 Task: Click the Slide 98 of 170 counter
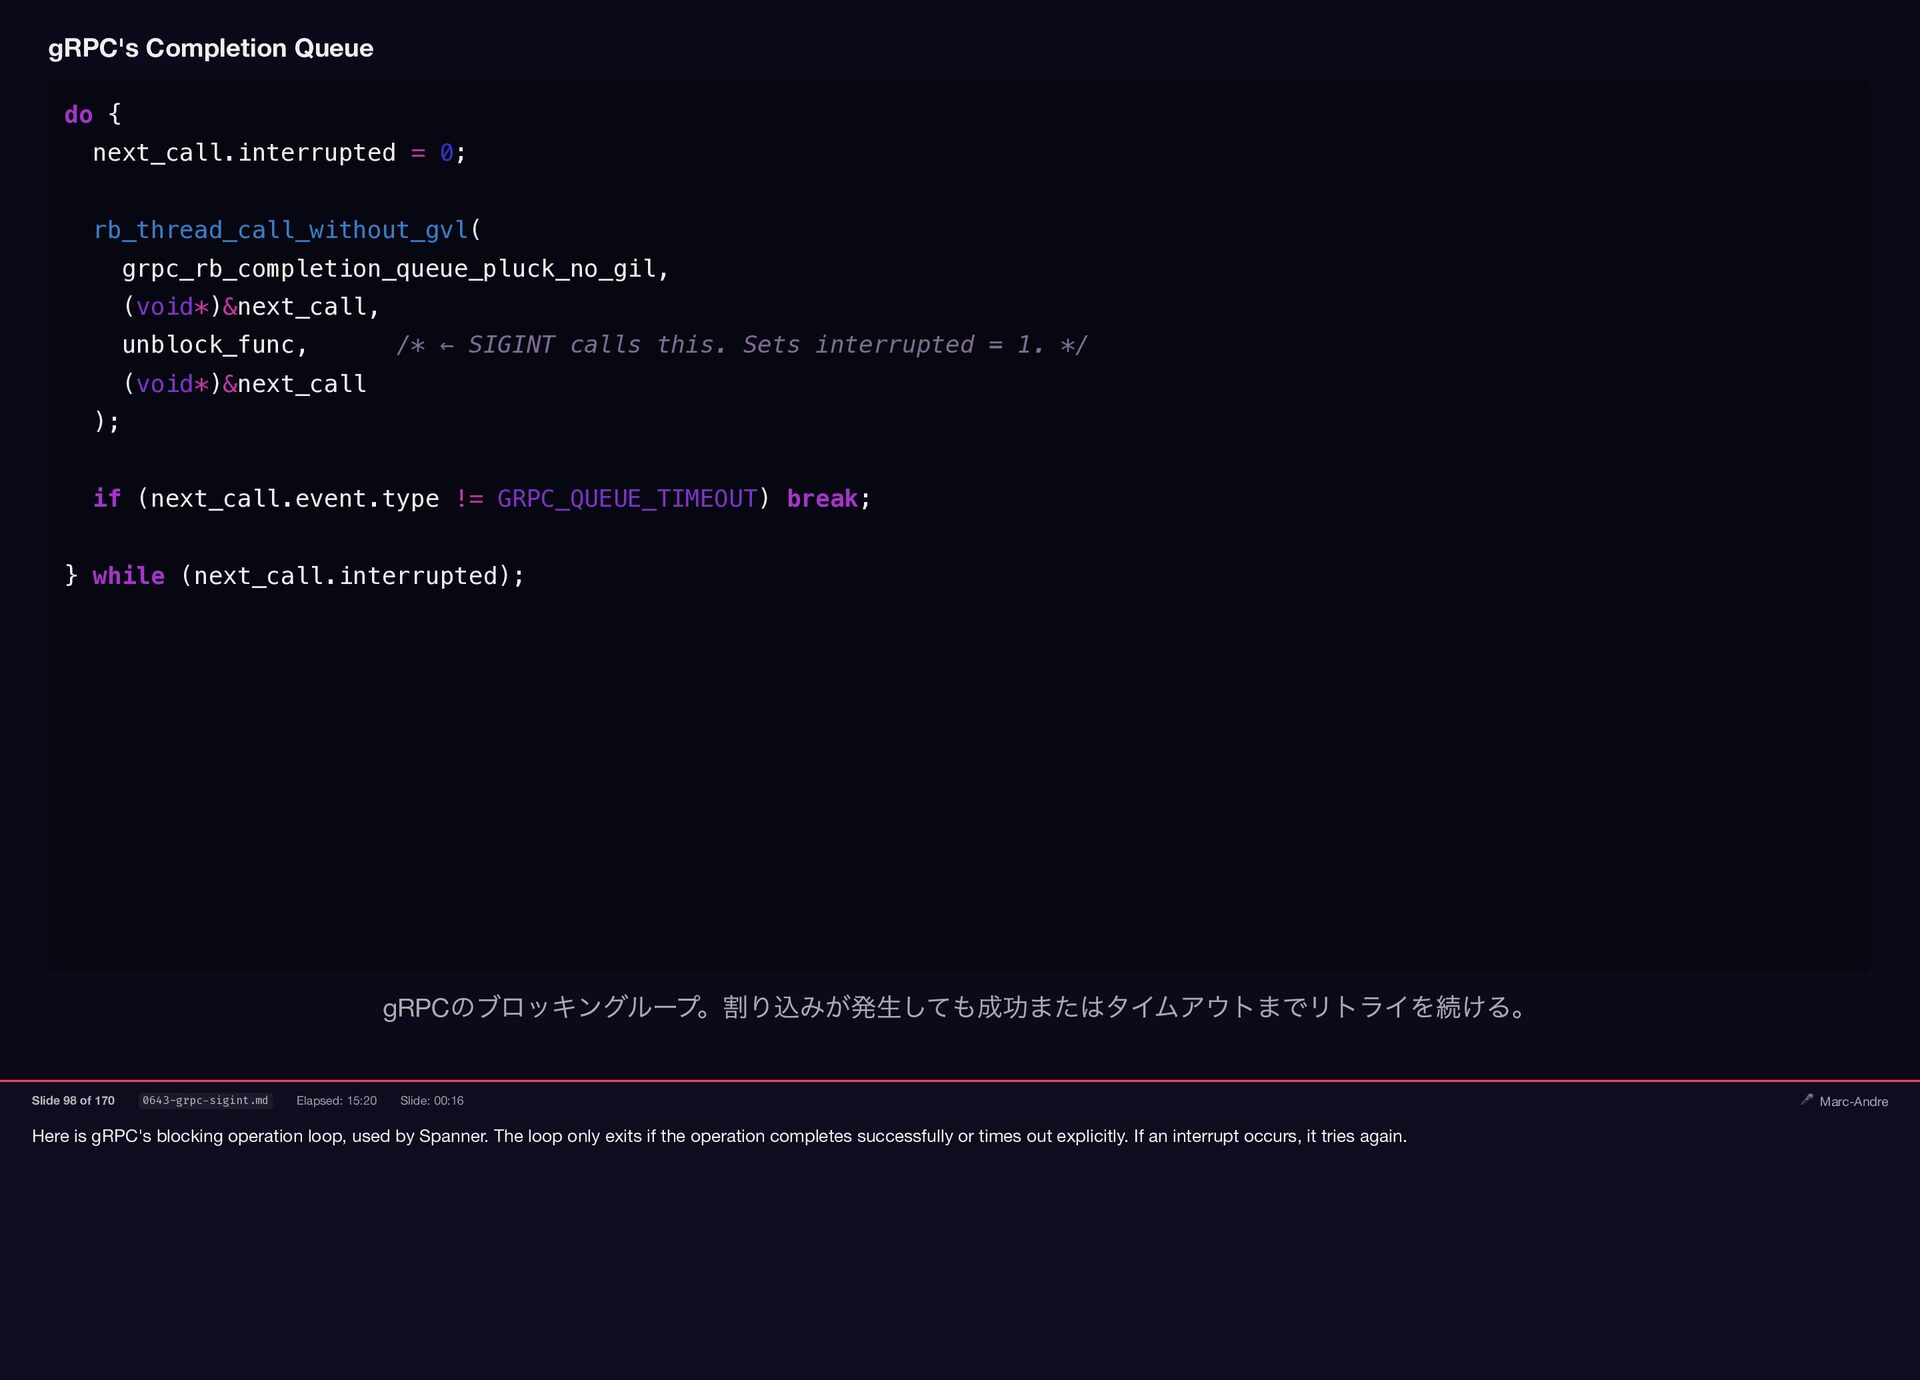point(73,1100)
